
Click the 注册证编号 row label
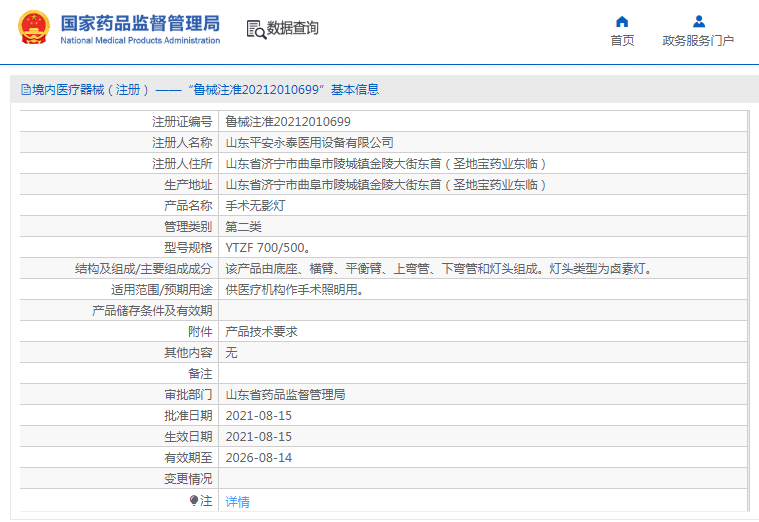point(182,122)
